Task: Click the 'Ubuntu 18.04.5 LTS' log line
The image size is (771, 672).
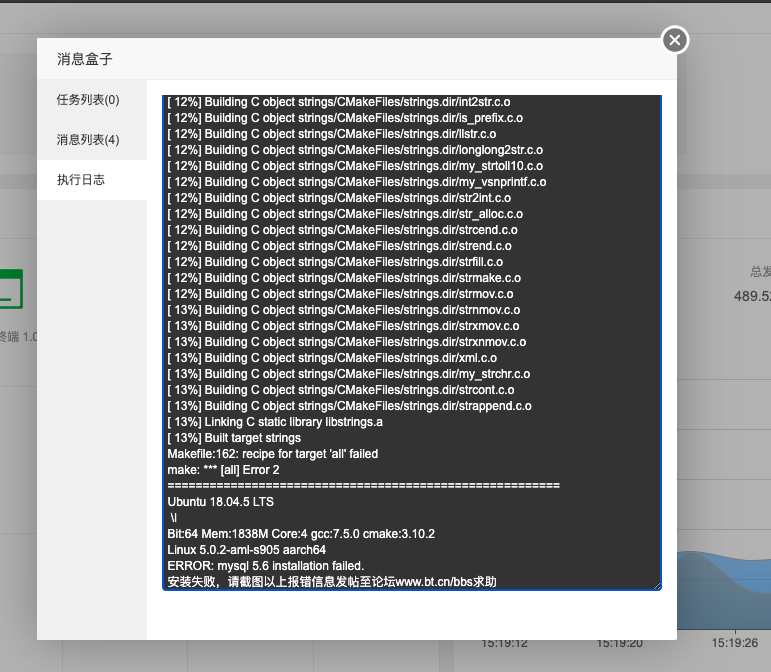Action: 220,502
